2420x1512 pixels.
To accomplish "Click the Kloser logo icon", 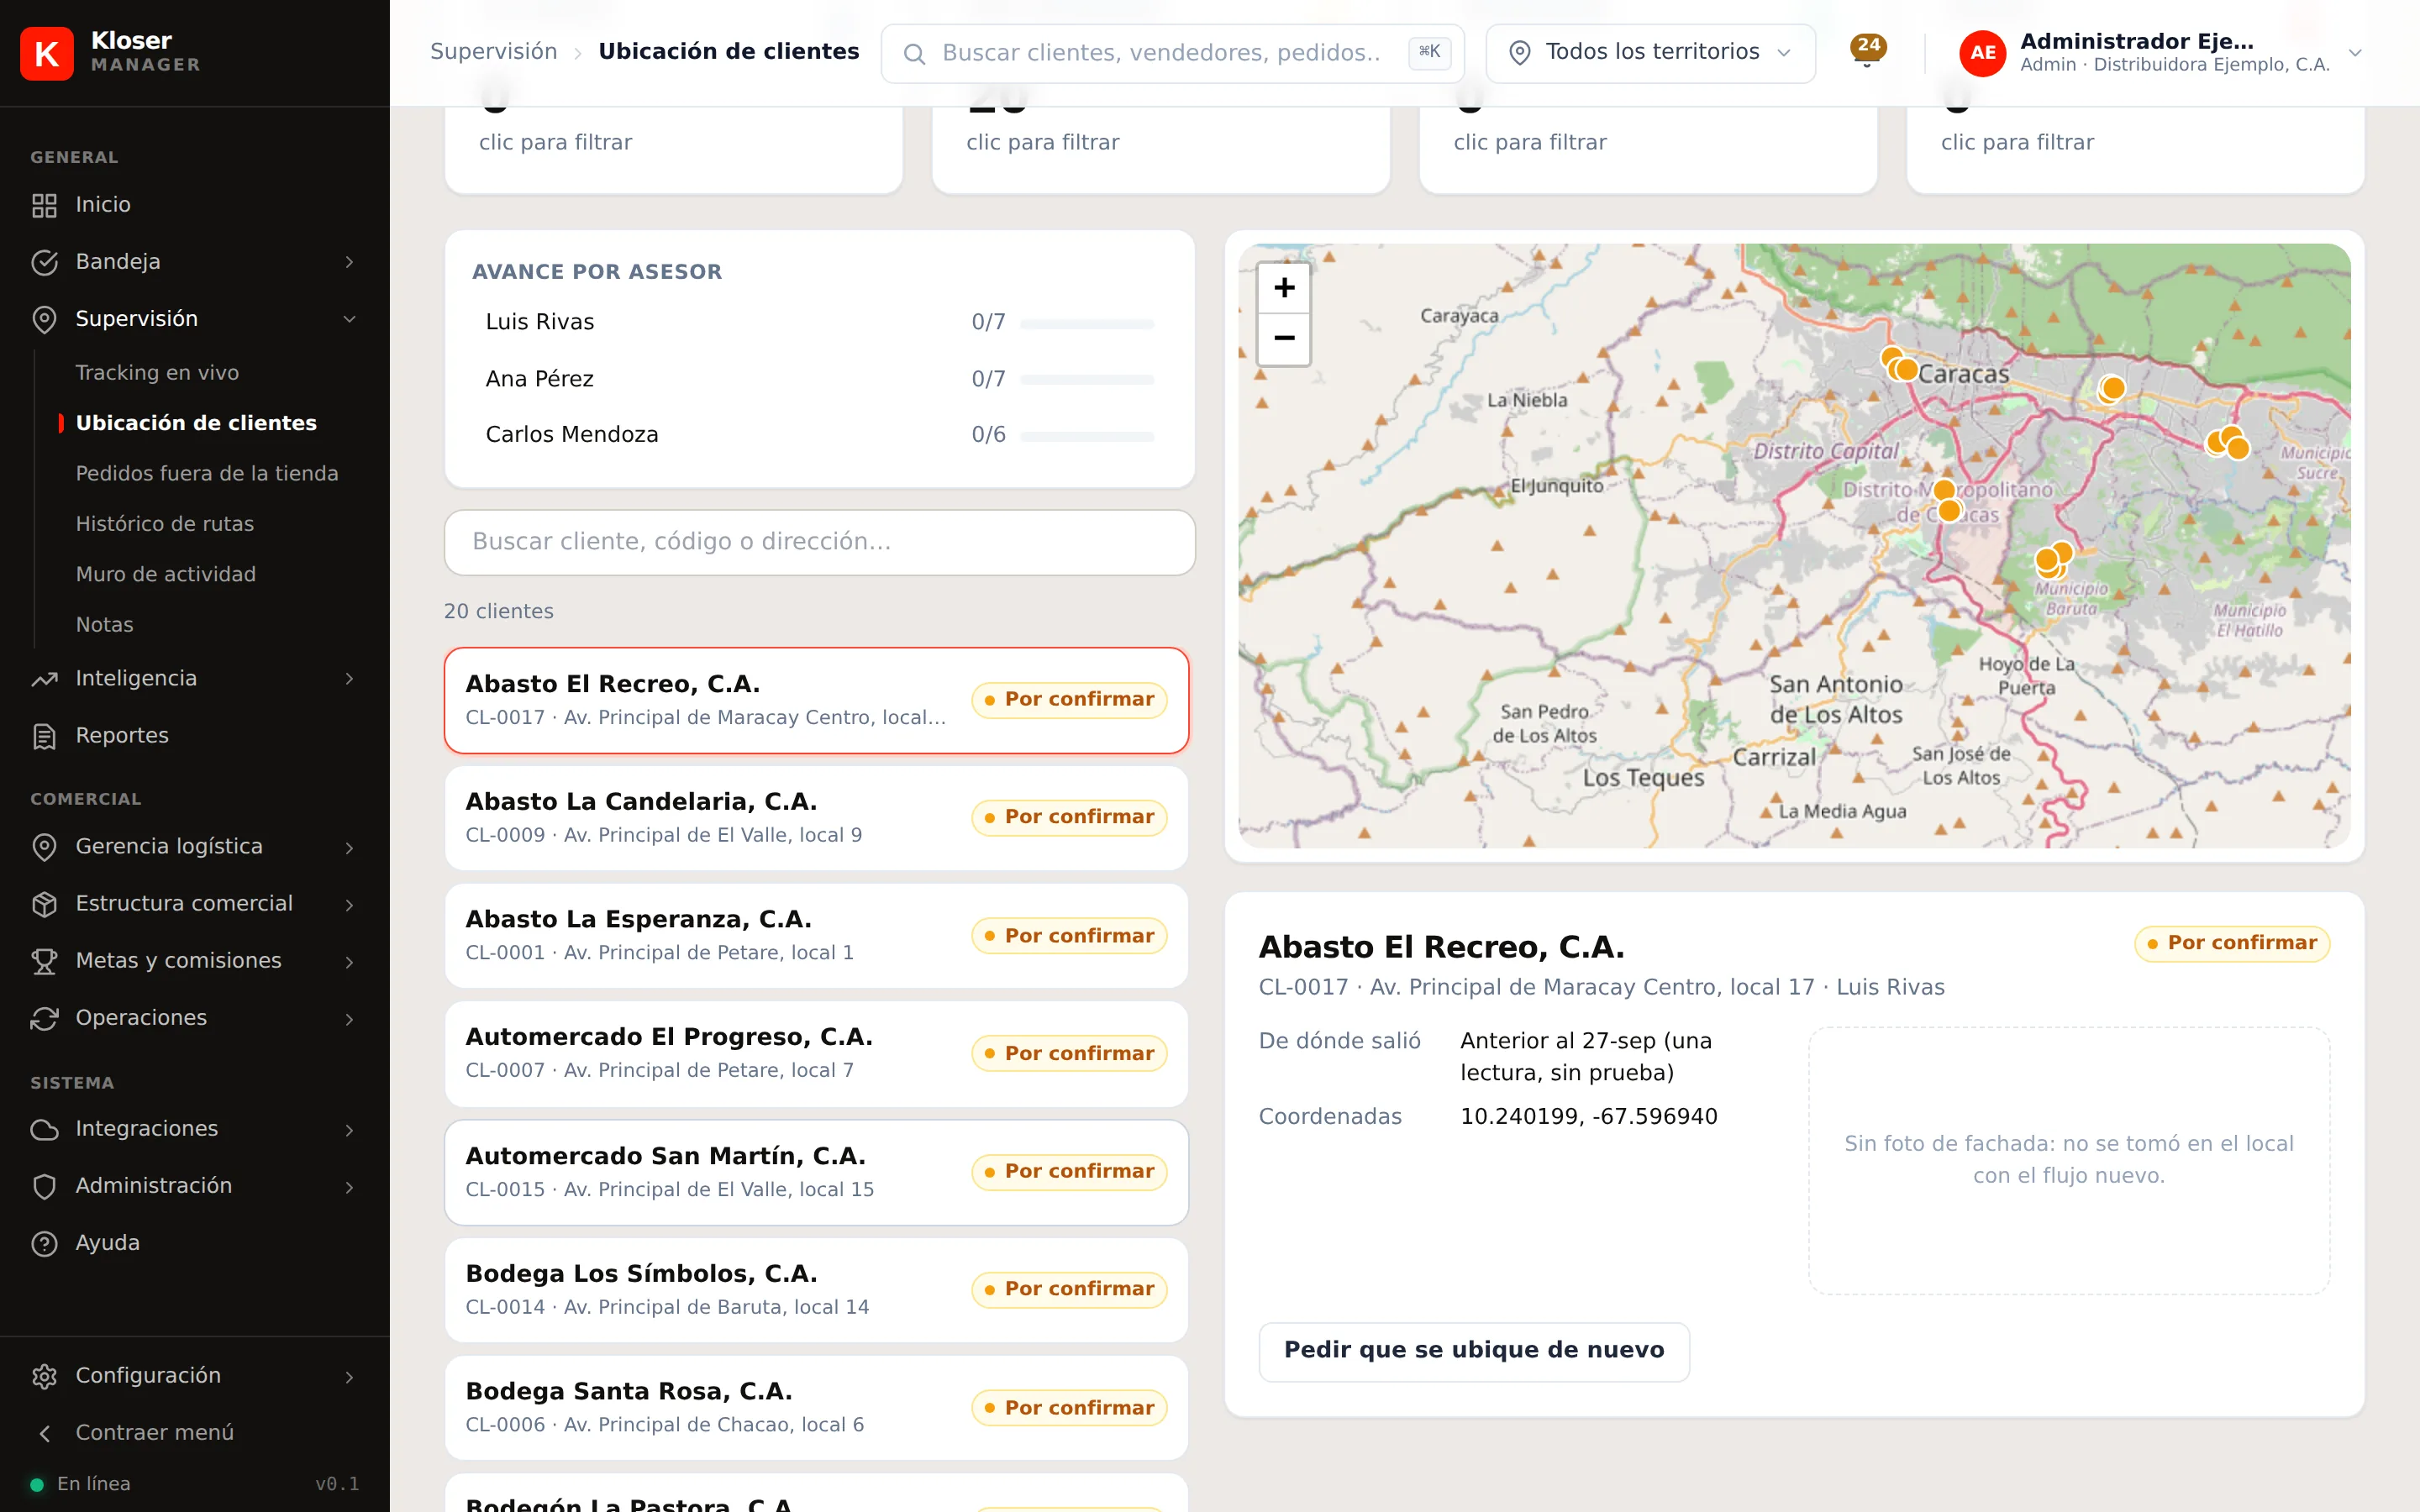I will click(x=46, y=53).
